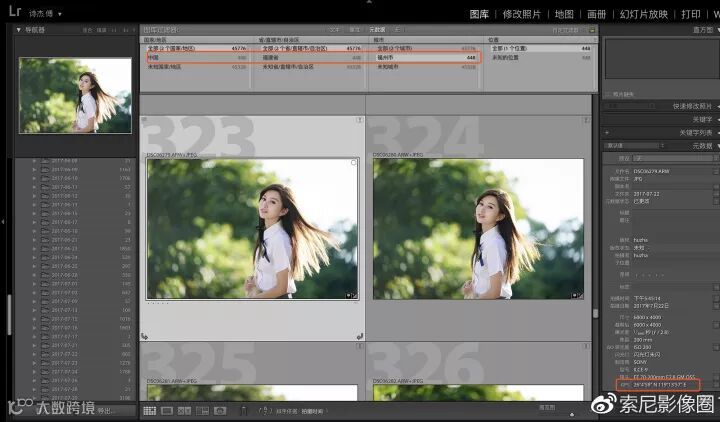Set navigator zoom to 适合
Screen dimensions: 720x422
(x=87, y=30)
